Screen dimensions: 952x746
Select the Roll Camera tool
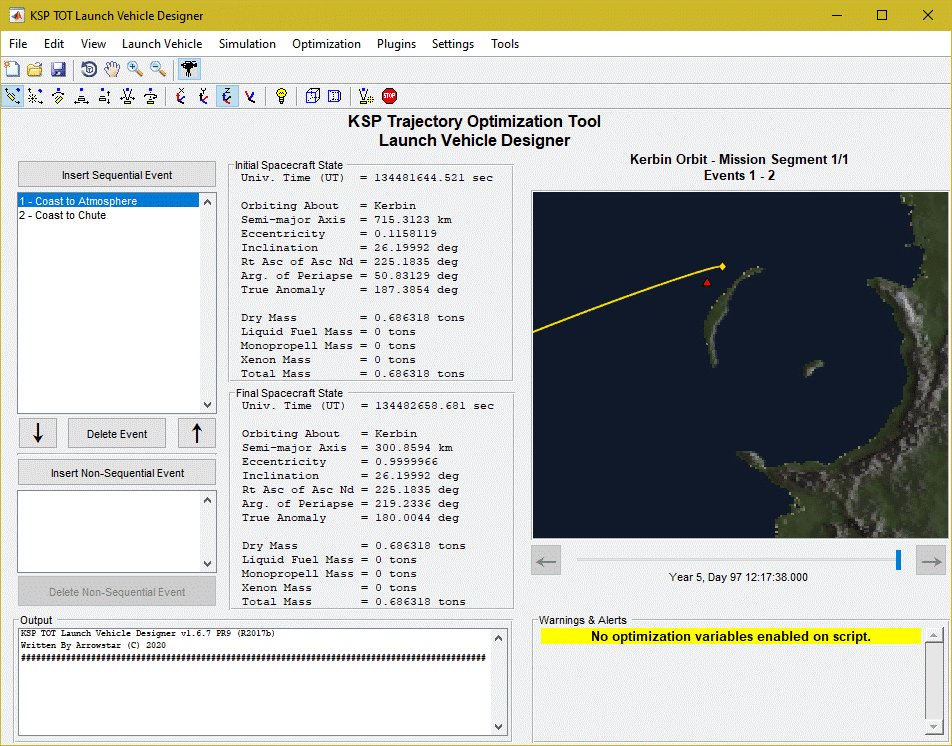[151, 96]
